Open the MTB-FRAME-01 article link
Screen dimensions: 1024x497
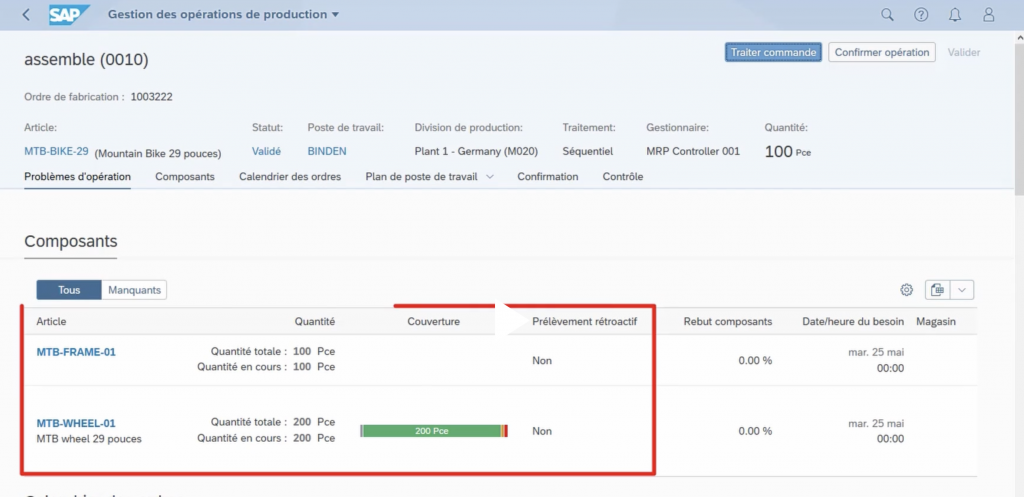click(x=76, y=352)
